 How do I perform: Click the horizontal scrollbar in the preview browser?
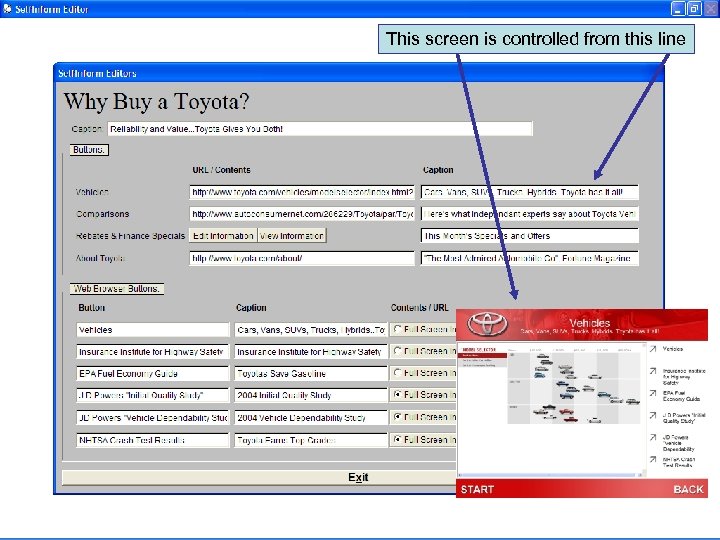[551, 475]
